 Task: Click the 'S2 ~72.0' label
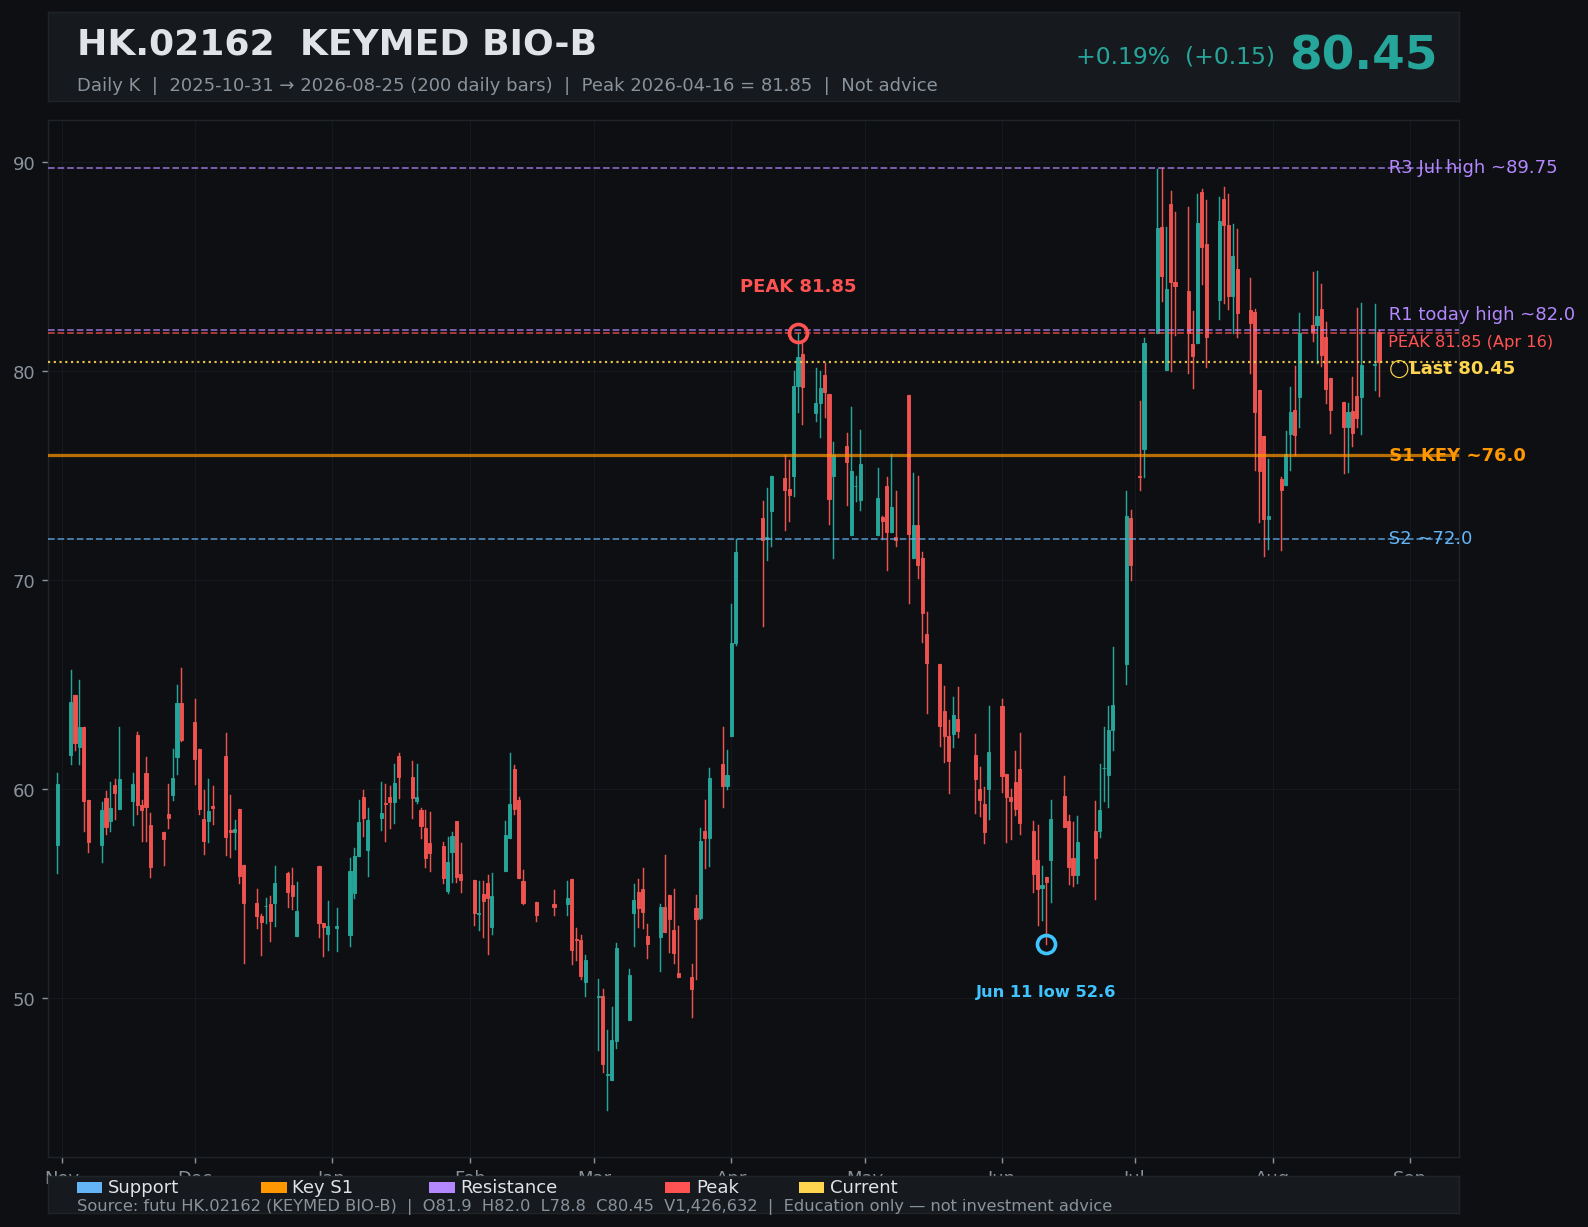1430,538
